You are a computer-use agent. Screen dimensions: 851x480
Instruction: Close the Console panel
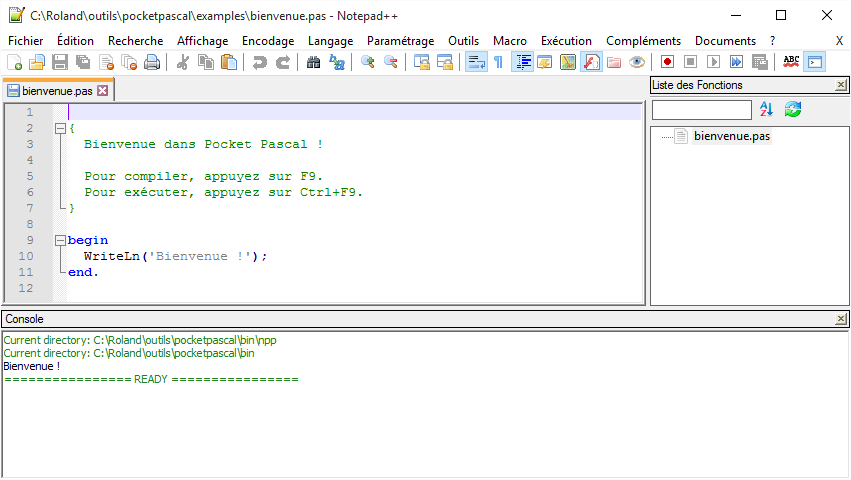click(841, 319)
